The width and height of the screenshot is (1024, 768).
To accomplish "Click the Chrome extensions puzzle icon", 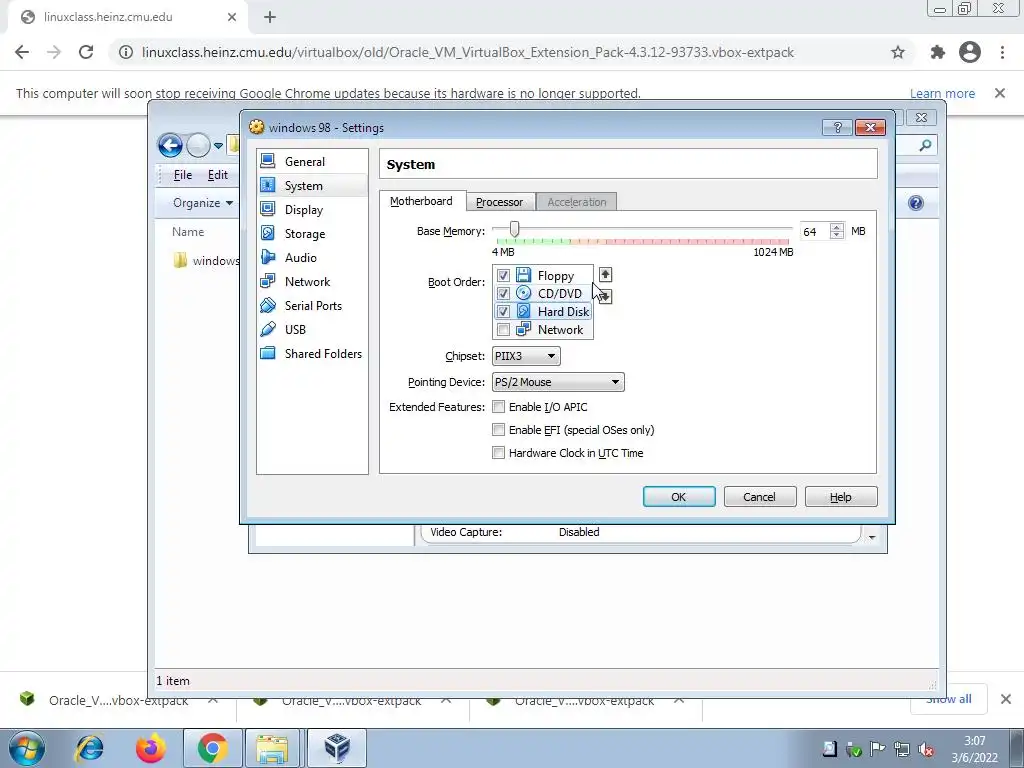I will 938,52.
